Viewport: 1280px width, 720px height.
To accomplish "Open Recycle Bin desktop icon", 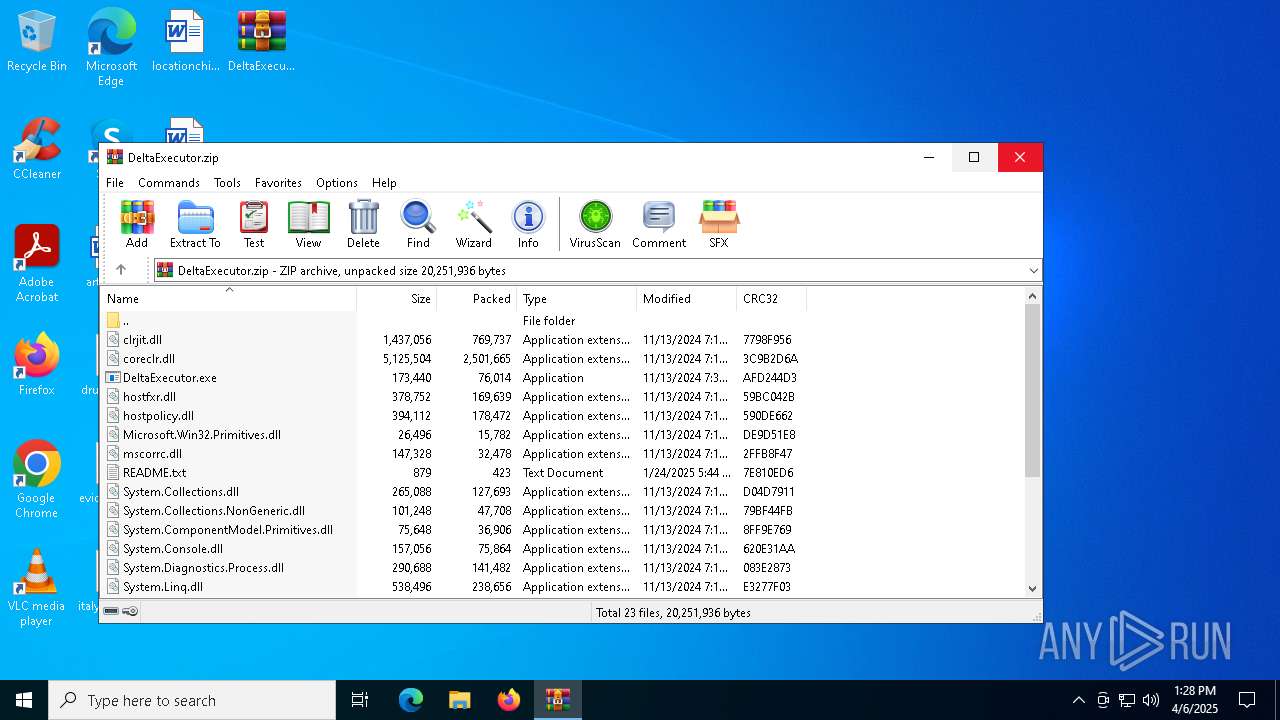I will tap(37, 42).
